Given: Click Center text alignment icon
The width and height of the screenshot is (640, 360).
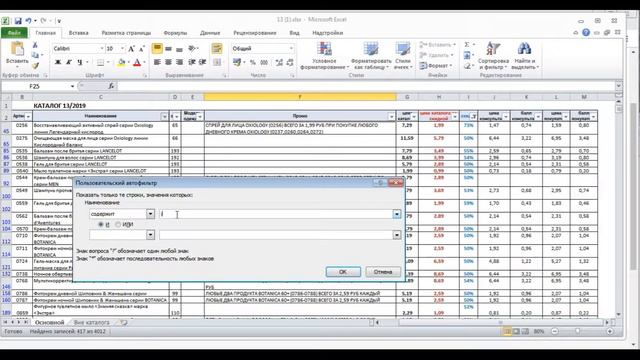Looking at the screenshot, I should click(x=168, y=62).
